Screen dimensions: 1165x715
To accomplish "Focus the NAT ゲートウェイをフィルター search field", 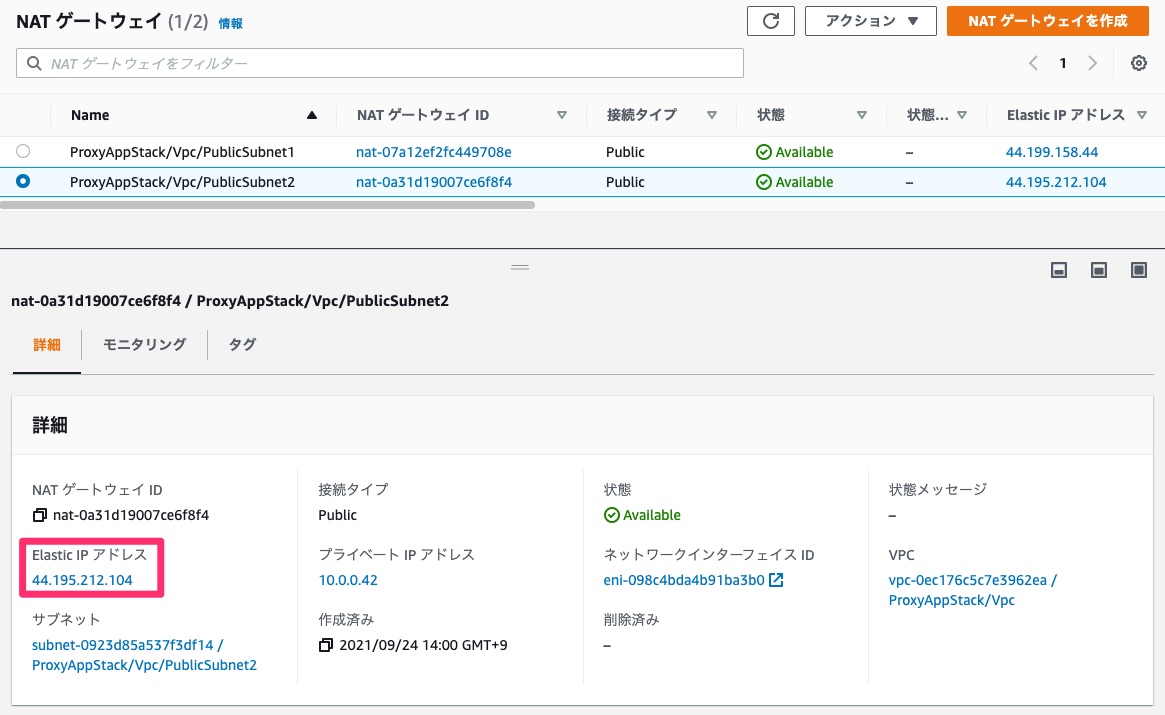I will coord(380,63).
